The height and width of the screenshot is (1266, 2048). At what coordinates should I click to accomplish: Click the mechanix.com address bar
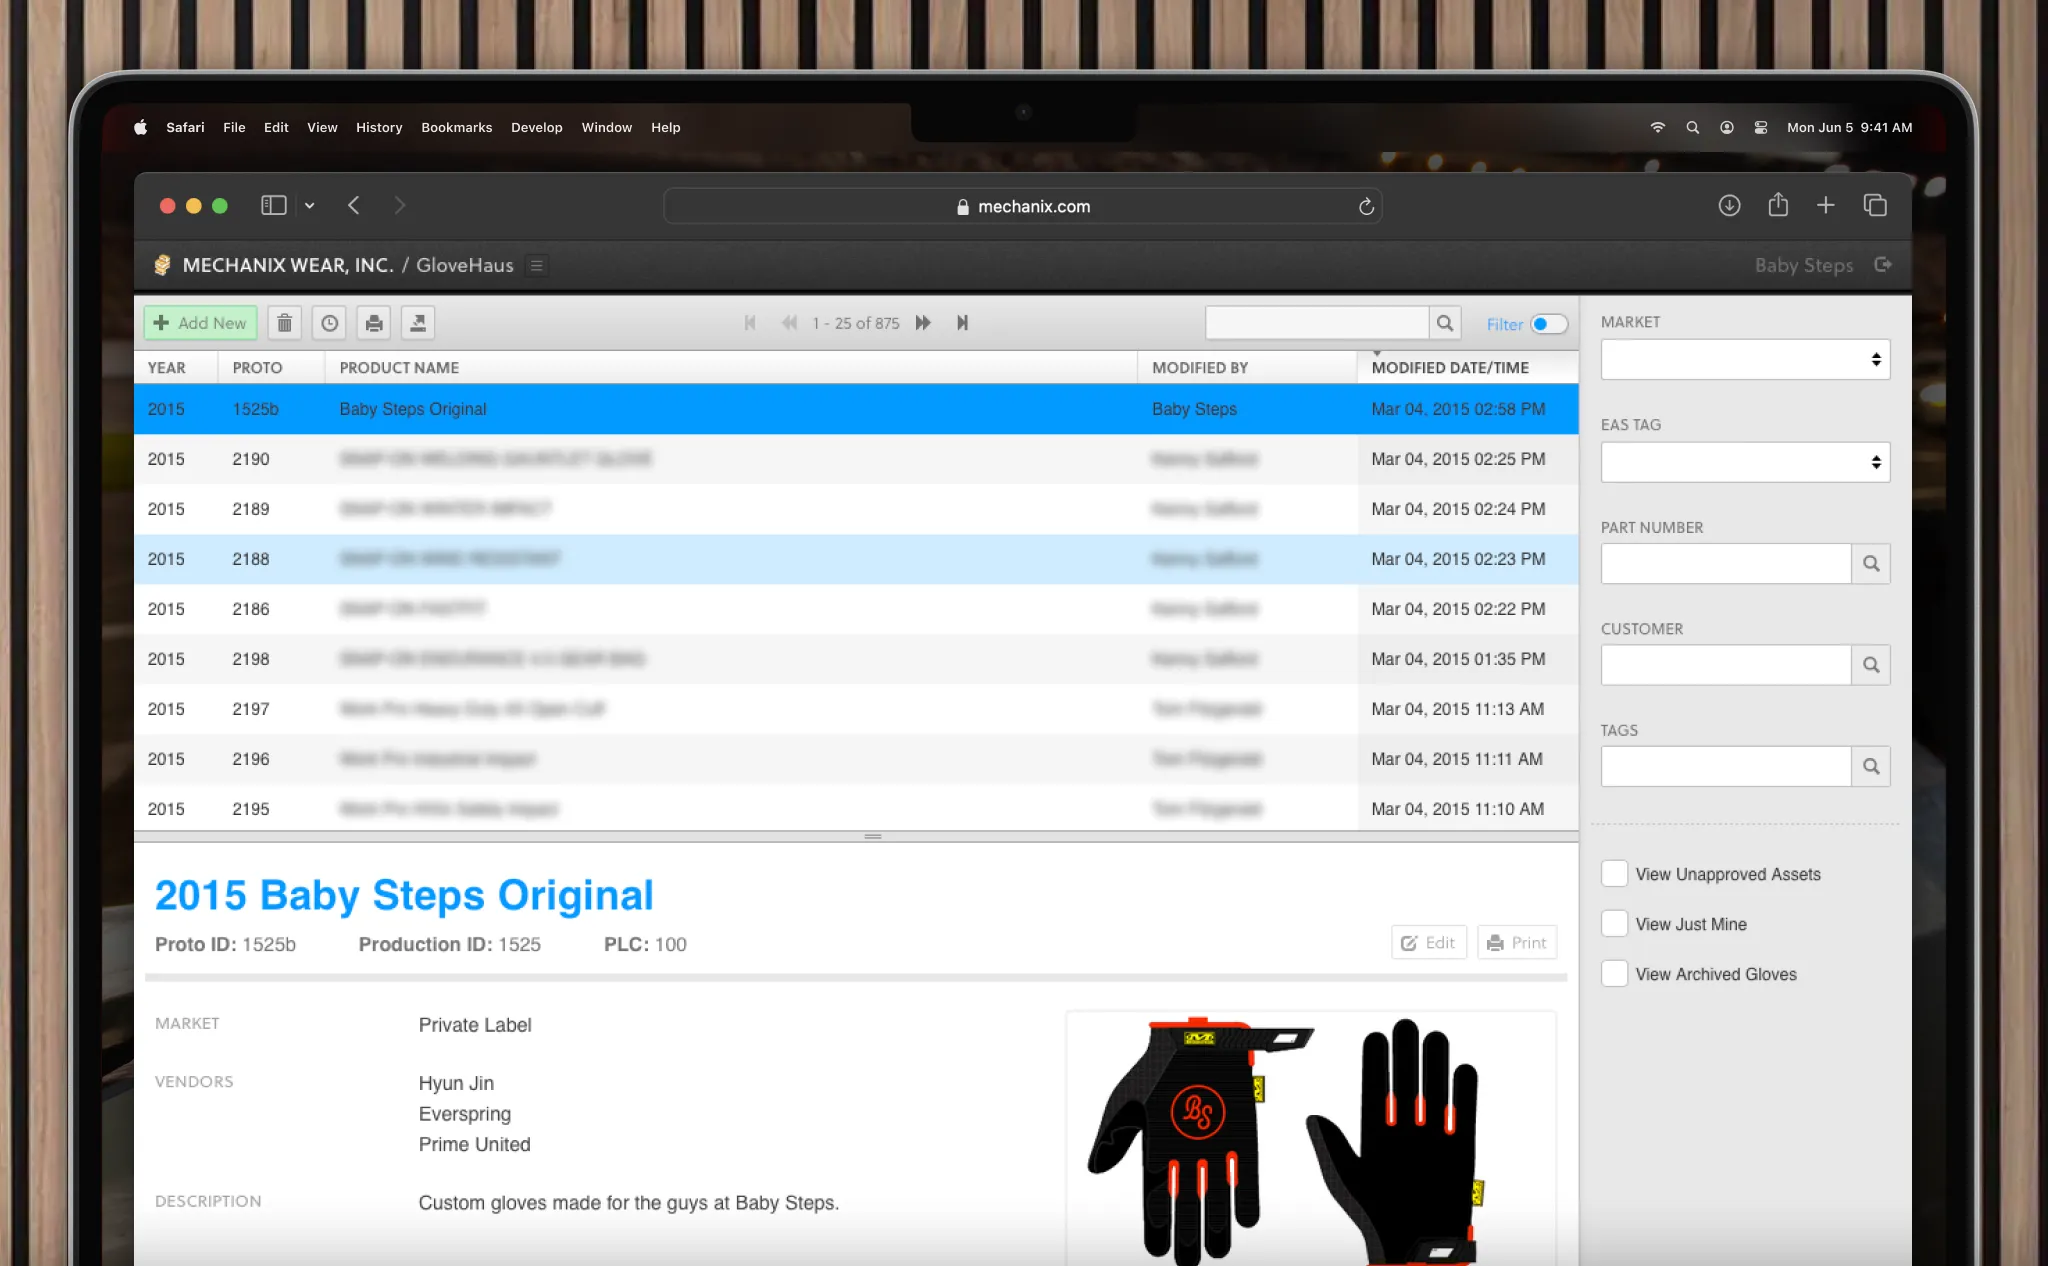(x=1023, y=206)
